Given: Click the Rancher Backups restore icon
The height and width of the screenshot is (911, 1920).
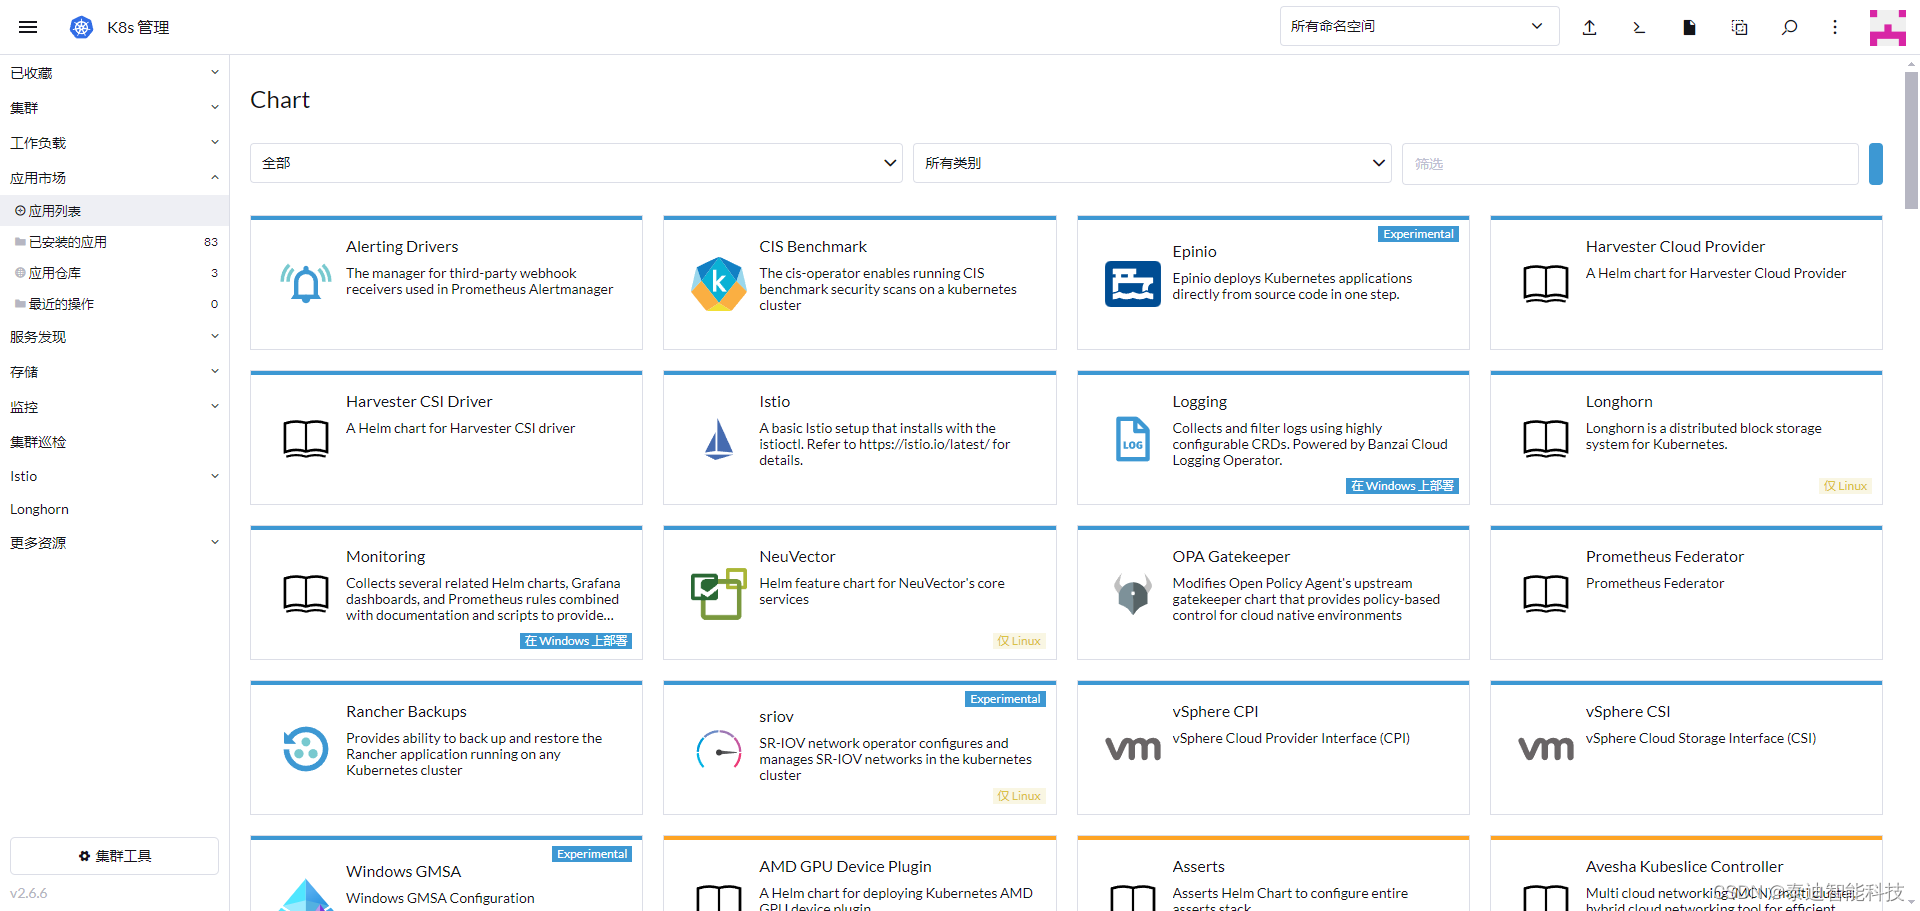Looking at the screenshot, I should (x=306, y=749).
